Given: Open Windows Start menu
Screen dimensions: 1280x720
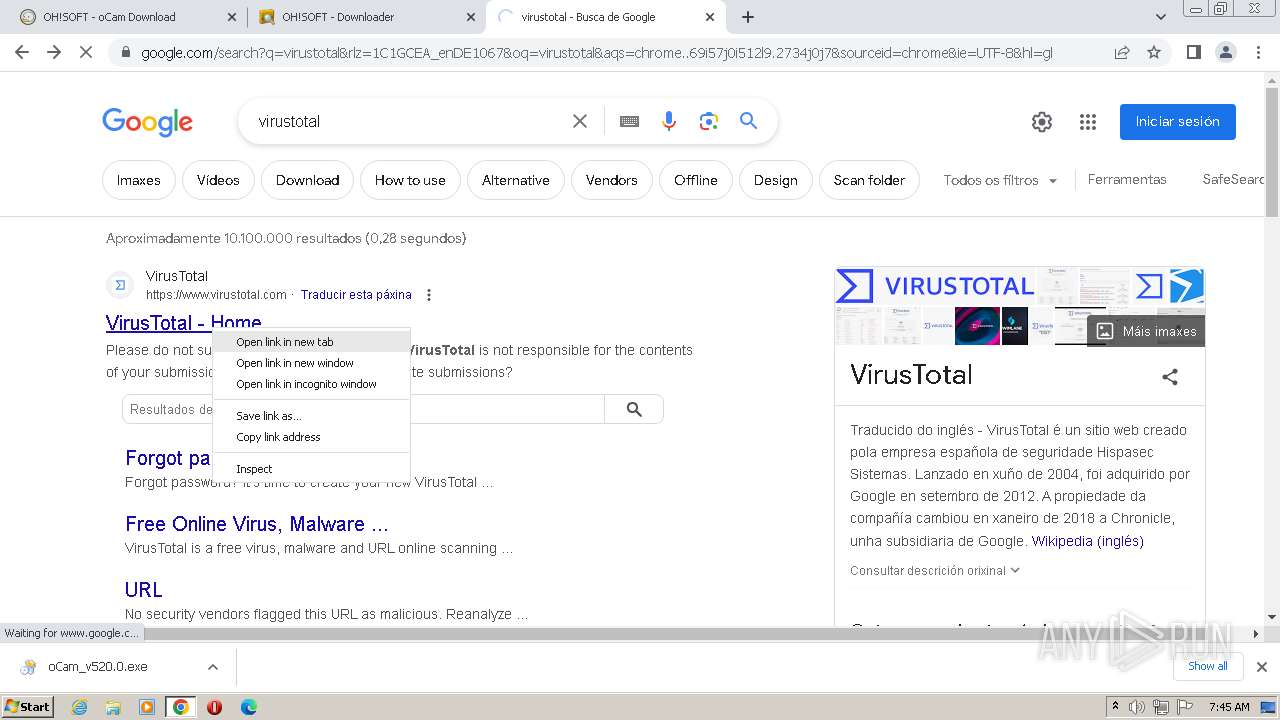Looking at the screenshot, I should 27,707.
